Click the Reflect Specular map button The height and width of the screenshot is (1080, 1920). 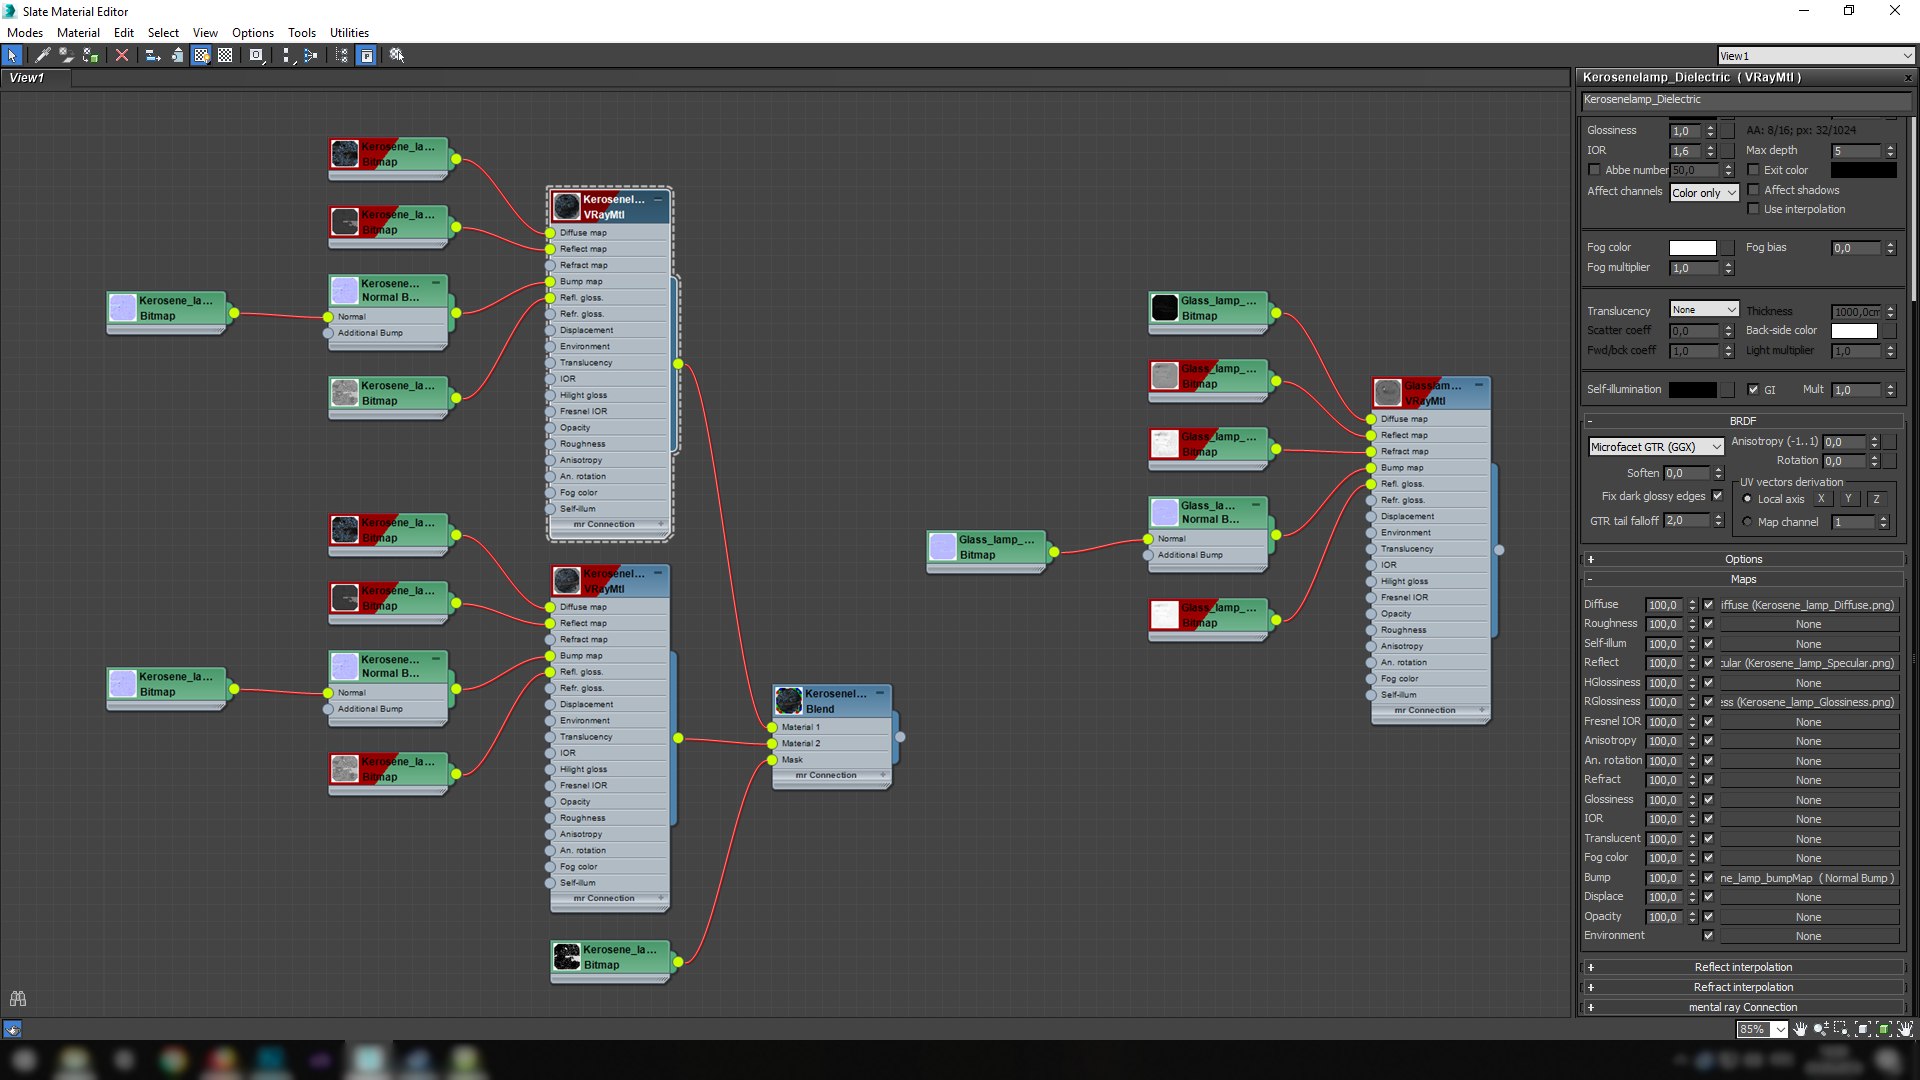click(x=1808, y=663)
